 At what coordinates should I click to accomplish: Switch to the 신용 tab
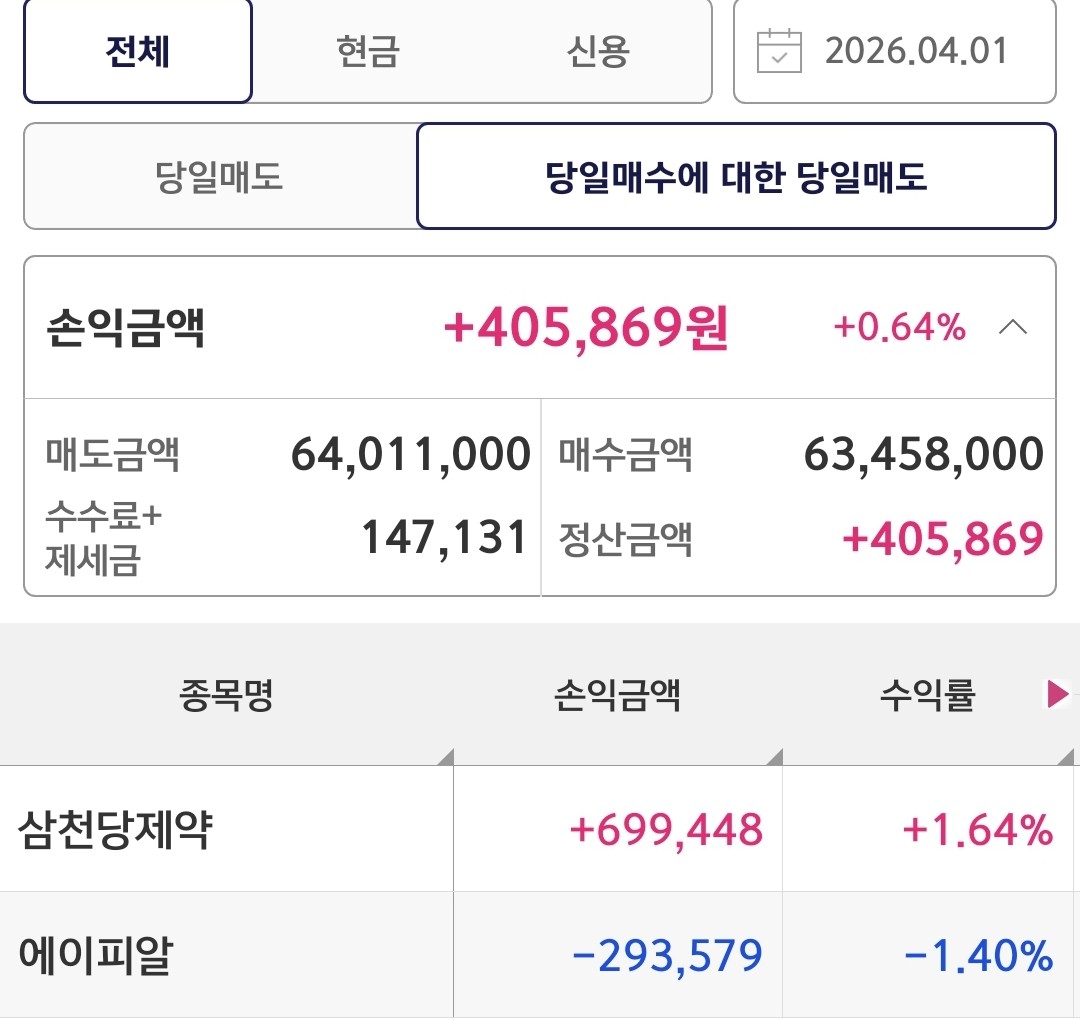598,51
